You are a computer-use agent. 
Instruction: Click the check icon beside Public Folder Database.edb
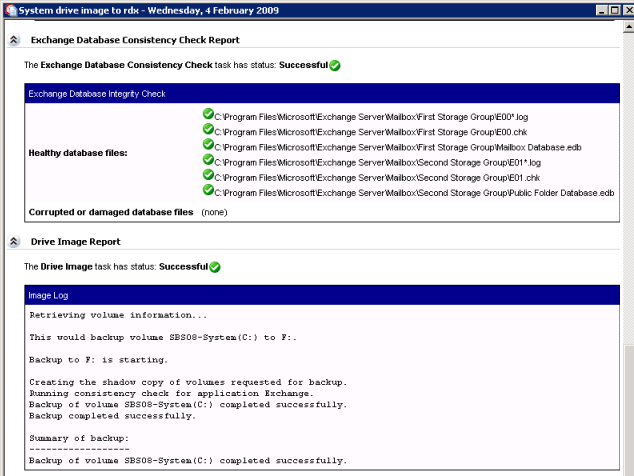point(208,190)
